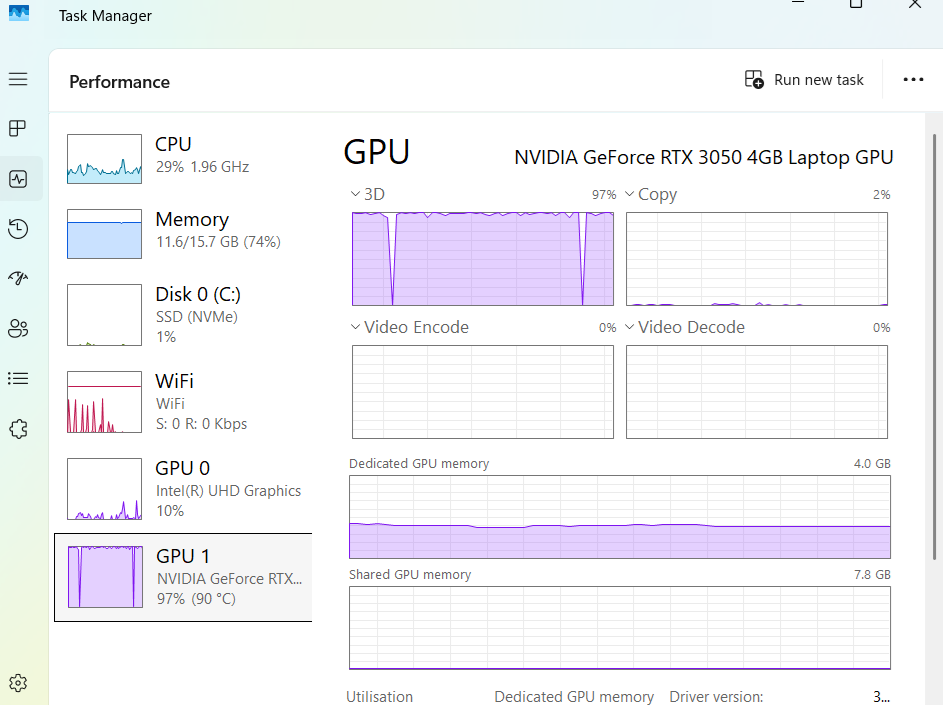Image resolution: width=943 pixels, height=705 pixels.
Task: Click the 3D utilisation graph
Action: 483,259
